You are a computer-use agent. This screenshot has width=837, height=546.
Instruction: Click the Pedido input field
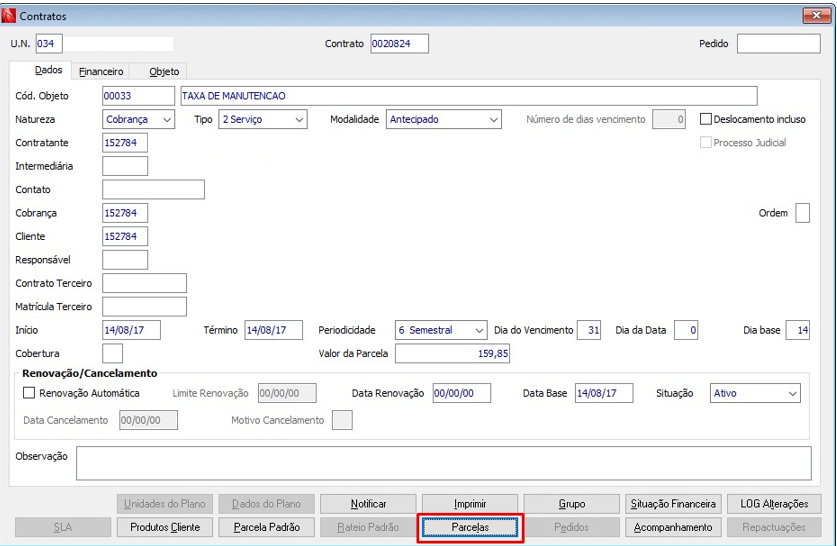[778, 44]
